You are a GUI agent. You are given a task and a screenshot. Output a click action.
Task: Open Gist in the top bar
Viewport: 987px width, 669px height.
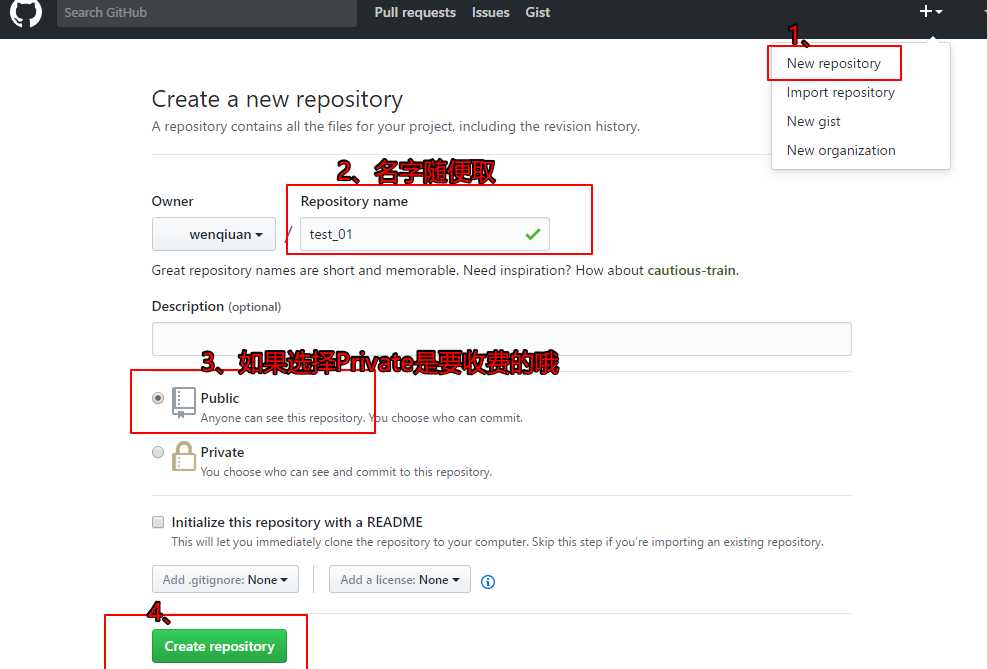[x=538, y=12]
